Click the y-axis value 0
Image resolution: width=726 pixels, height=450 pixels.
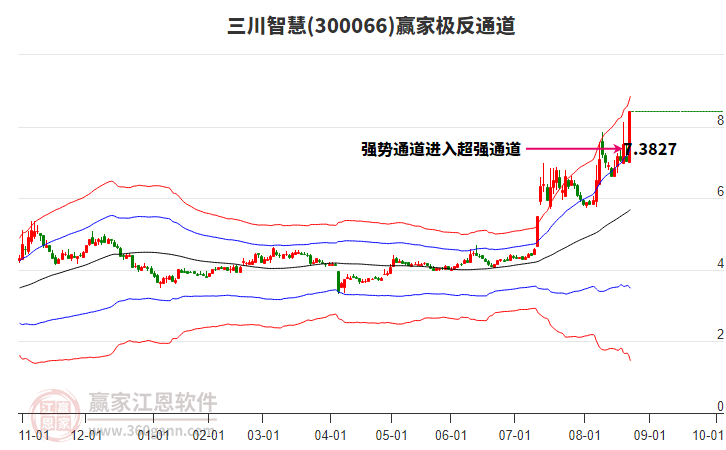click(x=720, y=406)
